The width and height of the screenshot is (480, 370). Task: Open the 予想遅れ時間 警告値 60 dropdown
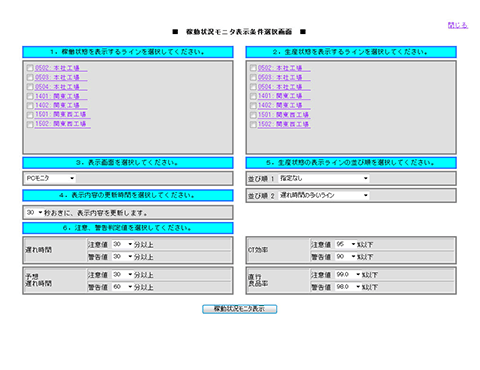click(x=122, y=287)
